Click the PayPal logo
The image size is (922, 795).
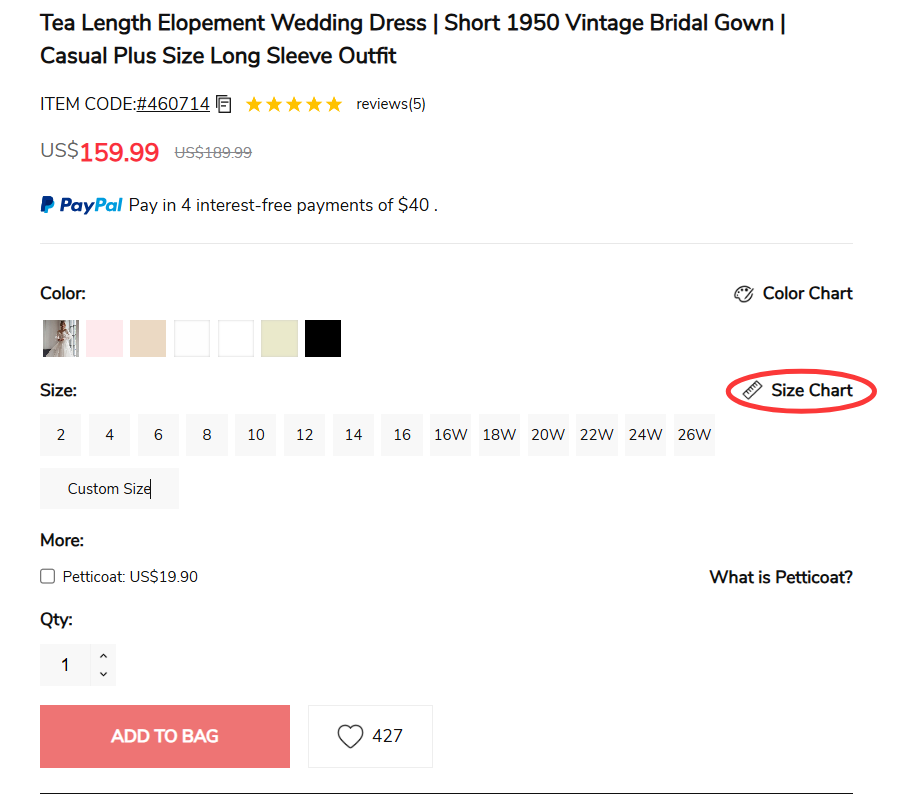[x=82, y=205]
